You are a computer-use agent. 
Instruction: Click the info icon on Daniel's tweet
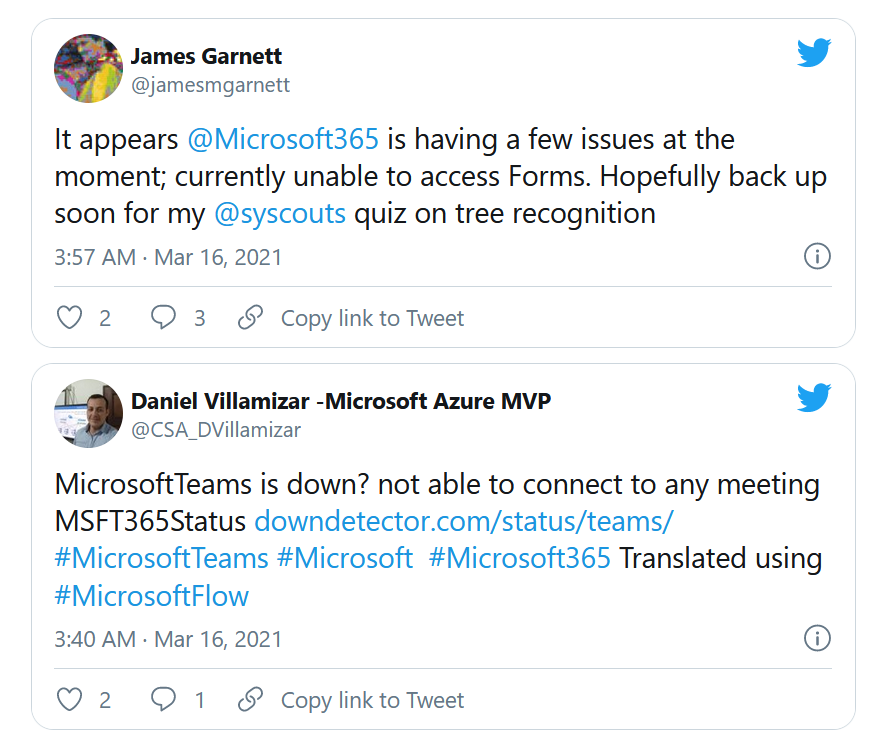click(x=817, y=639)
